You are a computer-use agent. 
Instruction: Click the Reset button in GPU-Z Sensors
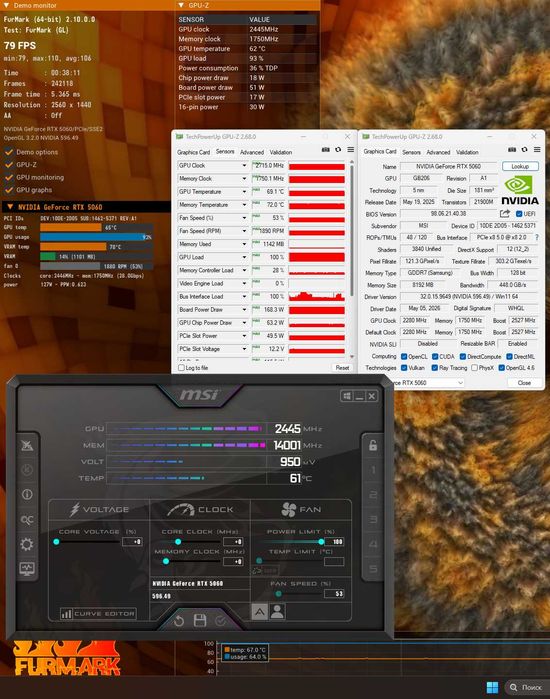pyautogui.click(x=342, y=368)
